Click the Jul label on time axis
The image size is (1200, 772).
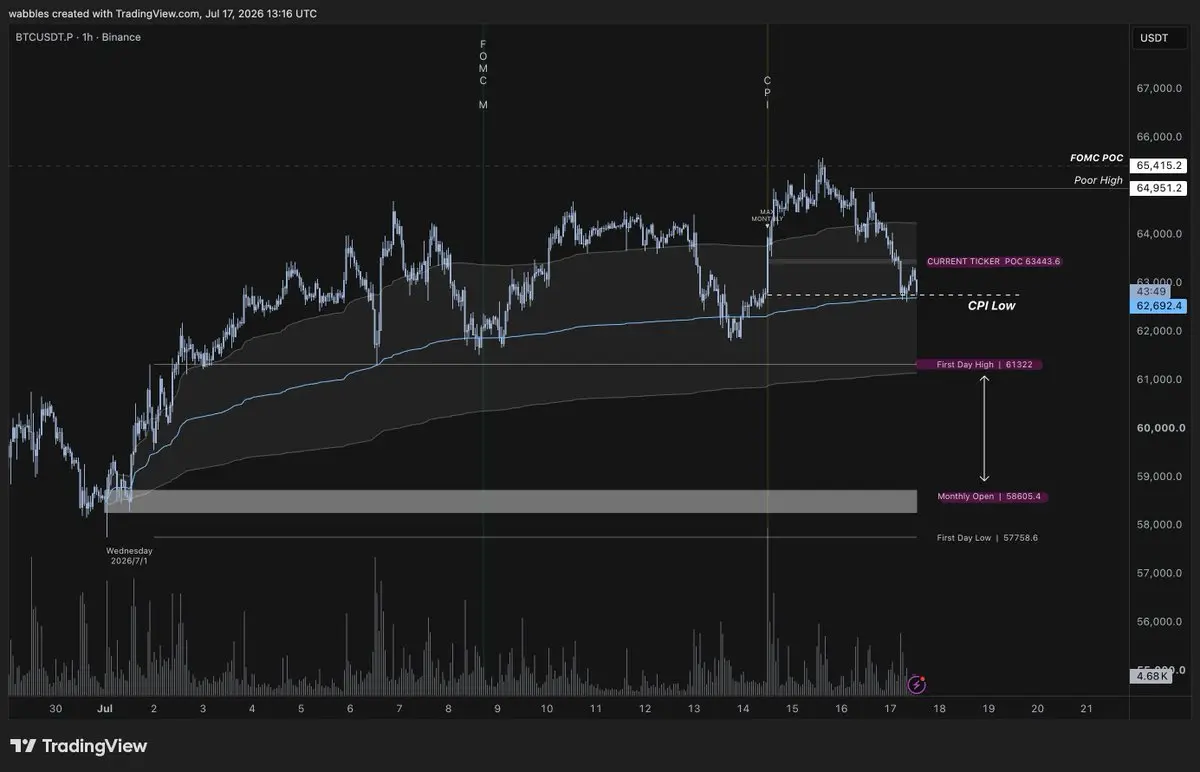[x=104, y=708]
